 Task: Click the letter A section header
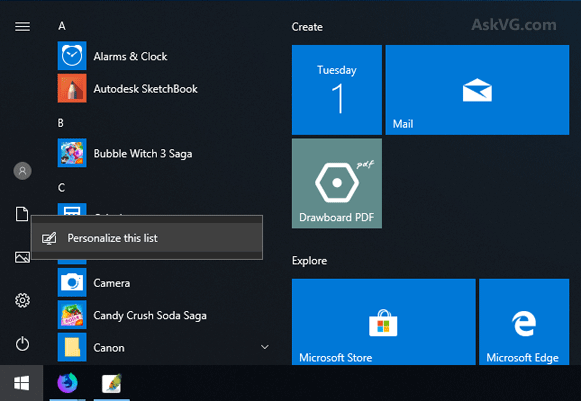[x=62, y=26]
